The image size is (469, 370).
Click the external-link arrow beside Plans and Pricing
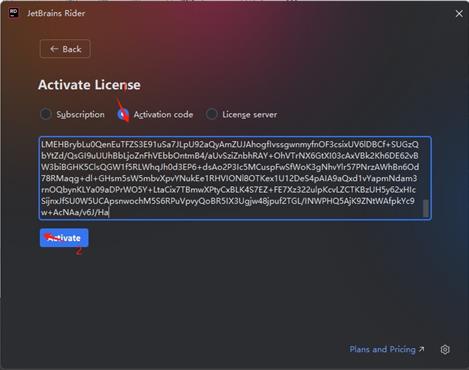422,349
